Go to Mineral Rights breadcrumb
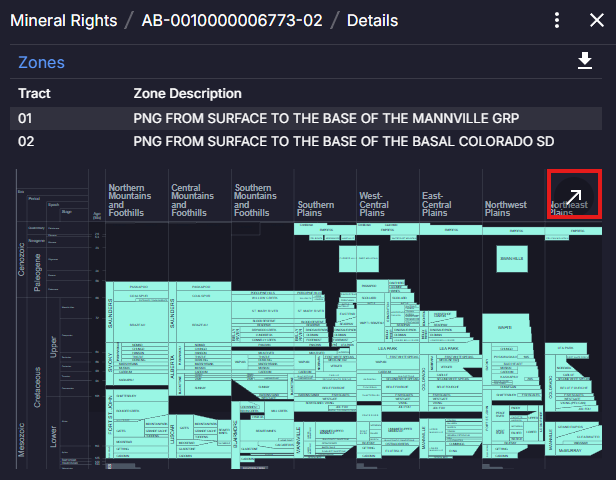The image size is (616, 480). [63, 20]
